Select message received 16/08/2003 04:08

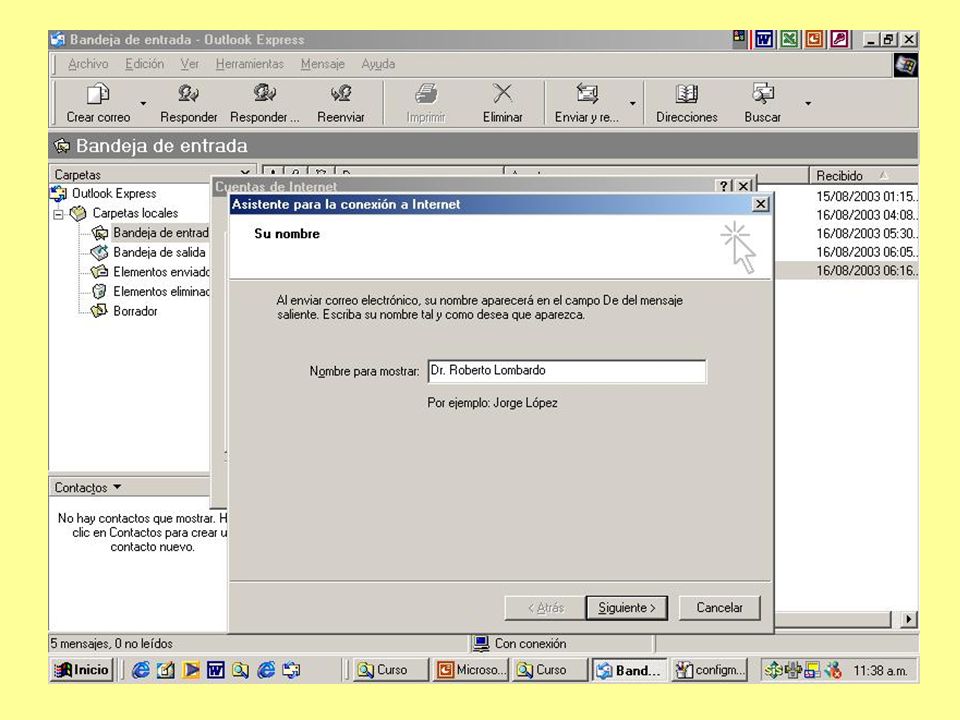coord(866,215)
